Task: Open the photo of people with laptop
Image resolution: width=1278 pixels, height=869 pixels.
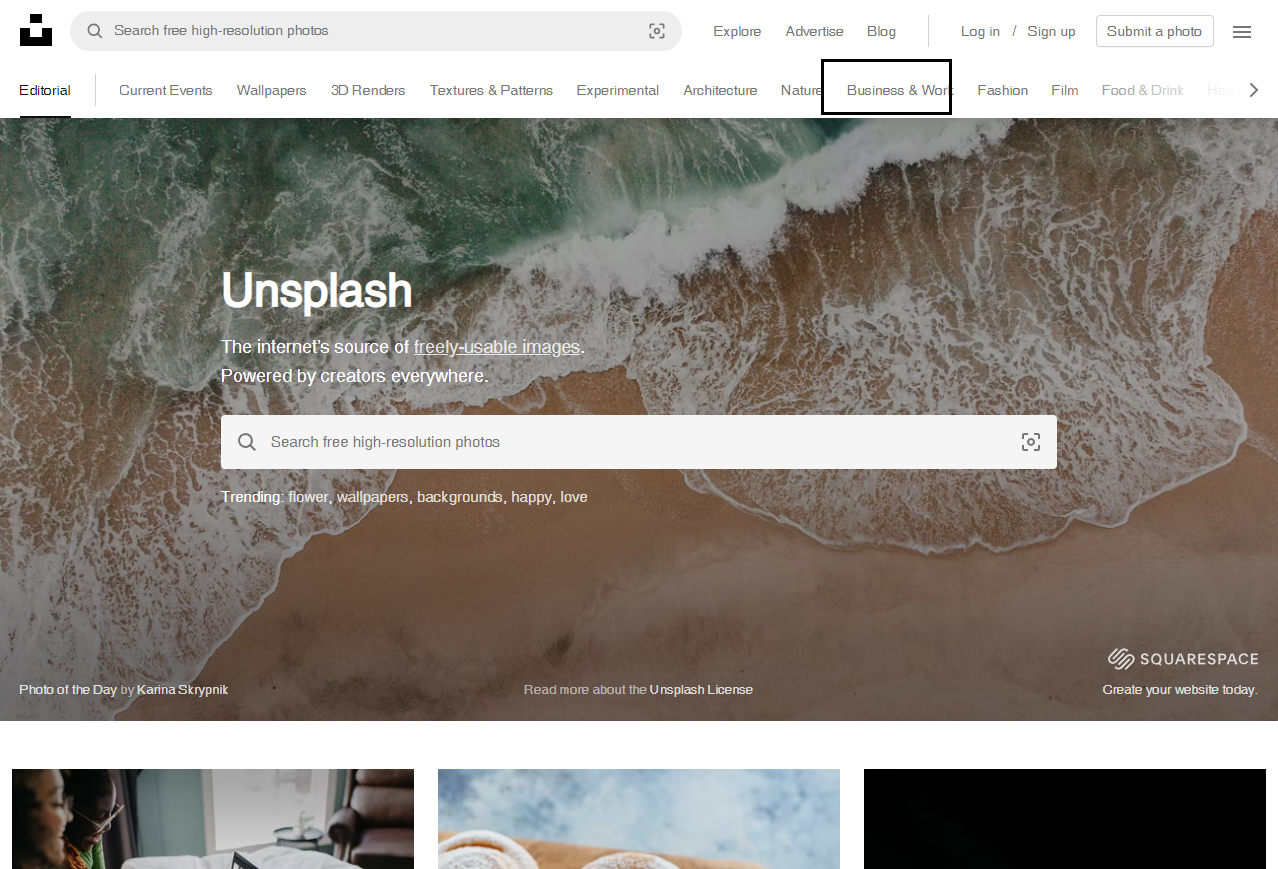Action: pyautogui.click(x=213, y=819)
